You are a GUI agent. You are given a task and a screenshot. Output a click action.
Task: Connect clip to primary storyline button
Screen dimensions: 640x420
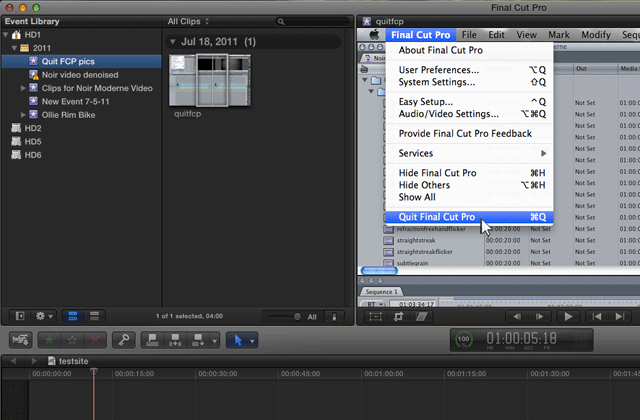(152, 340)
